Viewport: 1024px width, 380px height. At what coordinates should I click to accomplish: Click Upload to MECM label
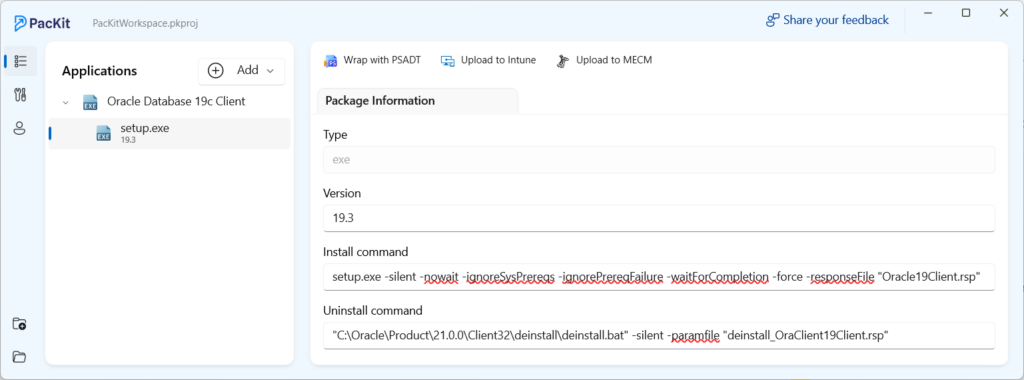coord(614,60)
